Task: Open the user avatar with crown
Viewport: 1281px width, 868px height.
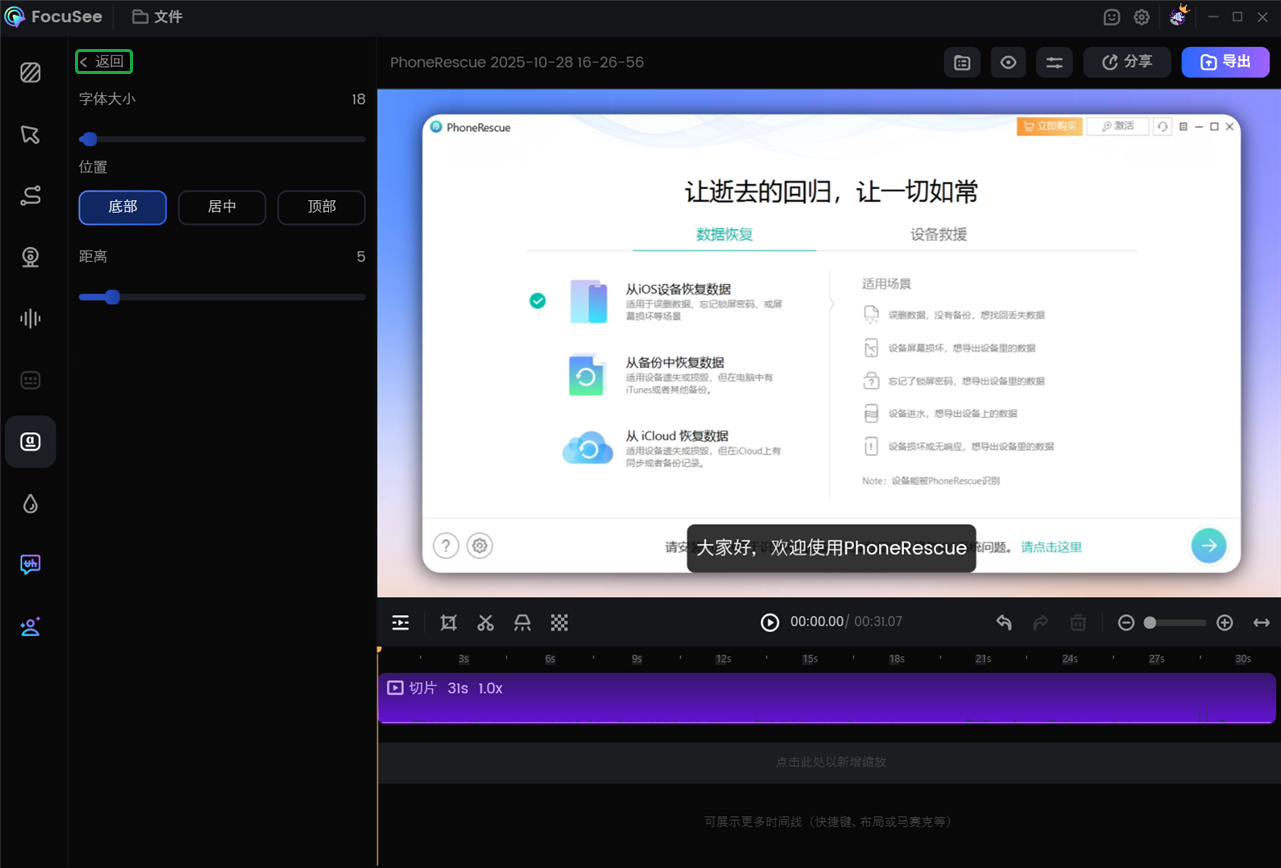Action: pyautogui.click(x=1178, y=16)
